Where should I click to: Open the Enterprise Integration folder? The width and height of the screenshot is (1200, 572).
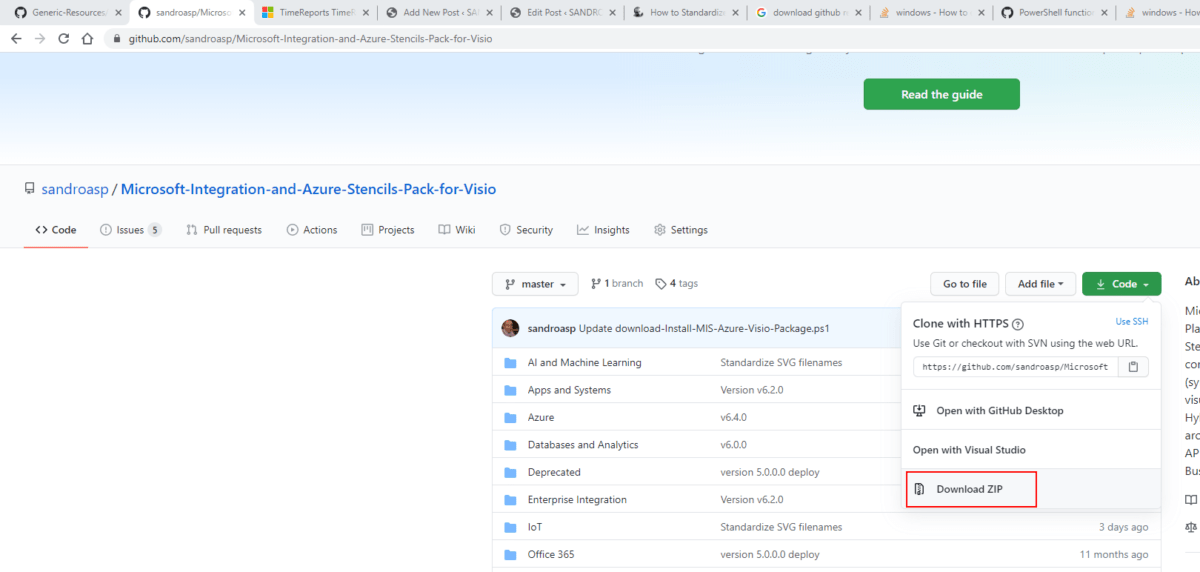coord(577,500)
